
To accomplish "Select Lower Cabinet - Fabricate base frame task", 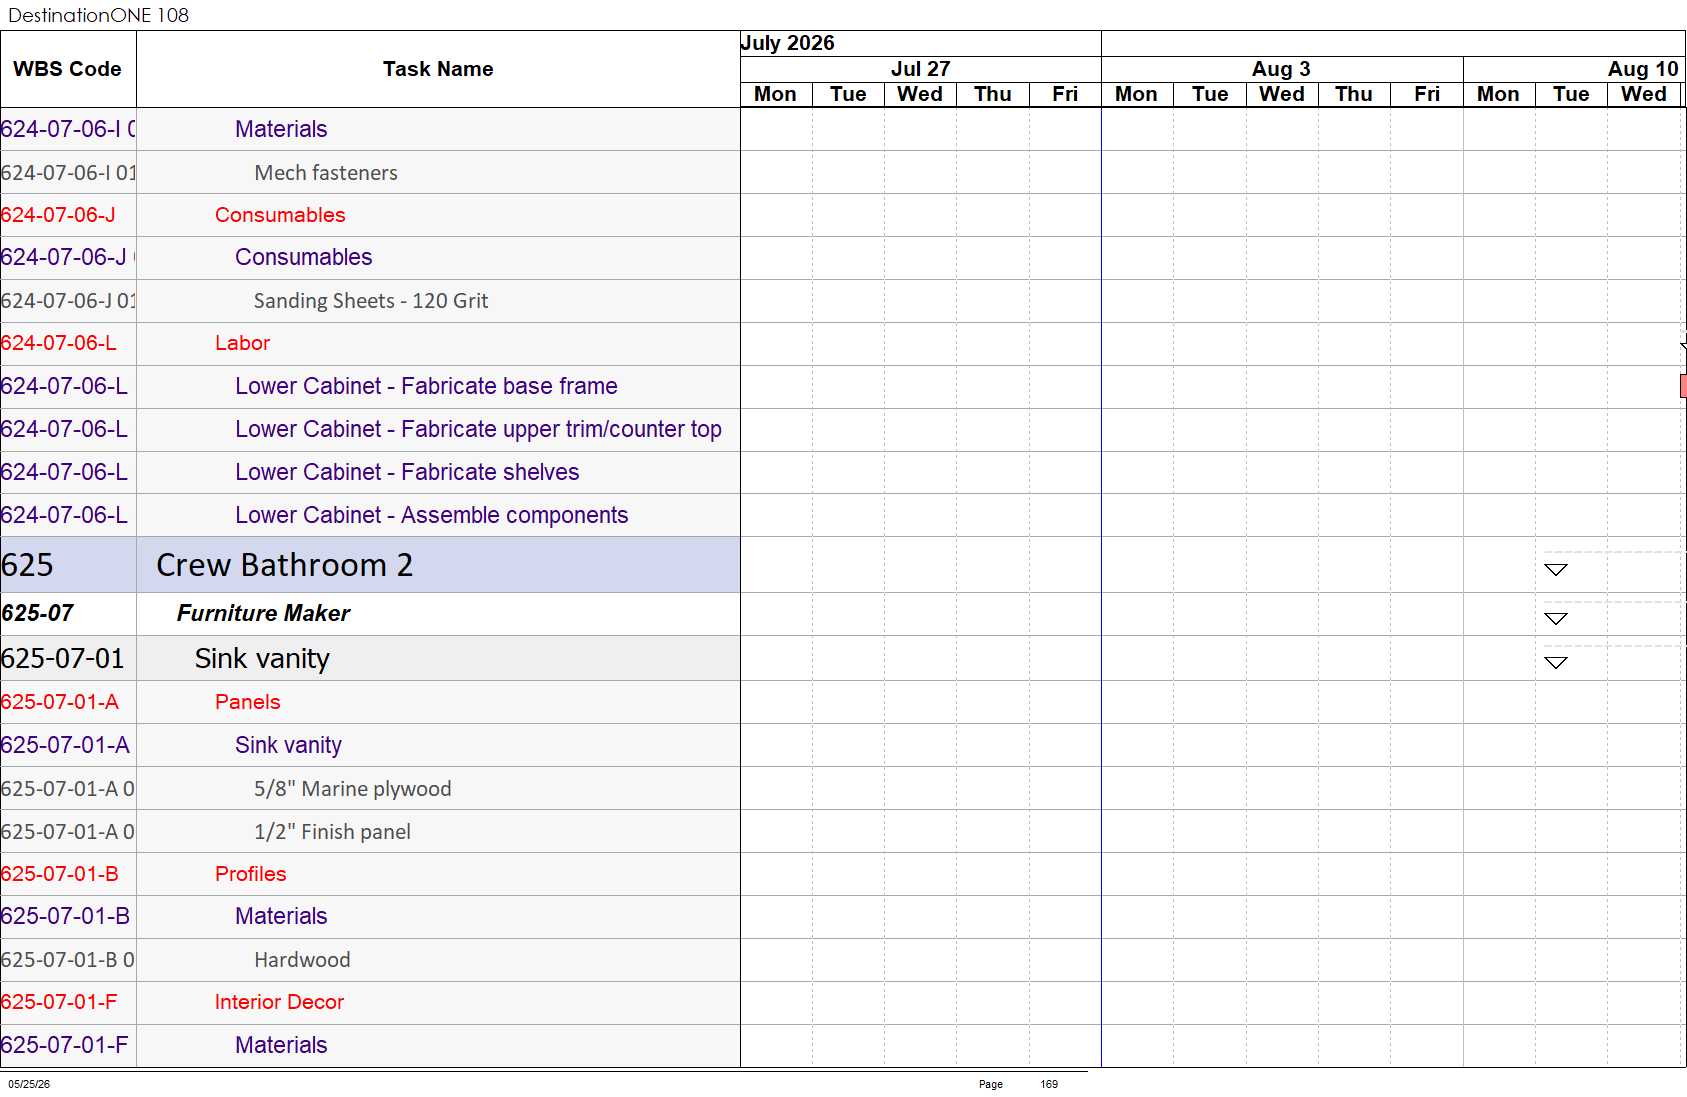I will pyautogui.click(x=370, y=386).
